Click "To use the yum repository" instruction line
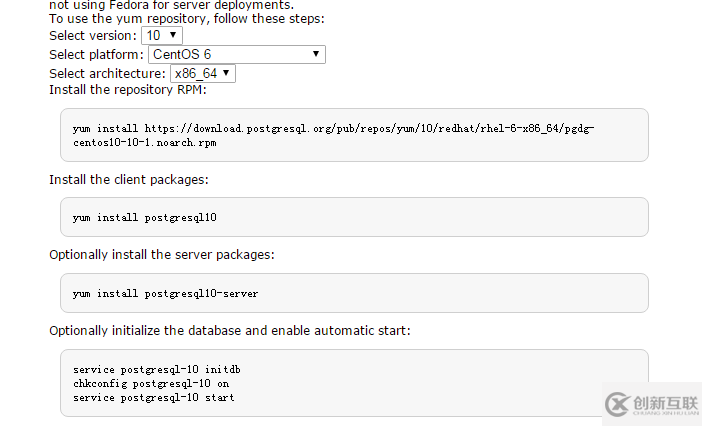The image size is (702, 426). pos(187,18)
